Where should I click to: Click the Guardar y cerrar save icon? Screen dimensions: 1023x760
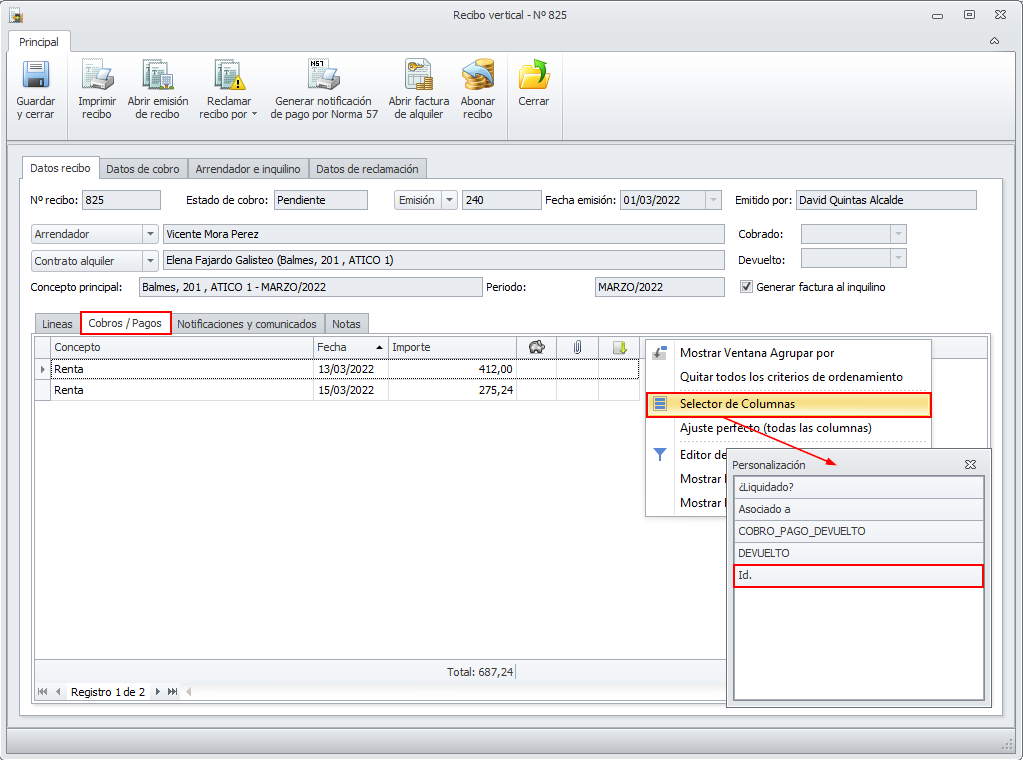[x=36, y=76]
